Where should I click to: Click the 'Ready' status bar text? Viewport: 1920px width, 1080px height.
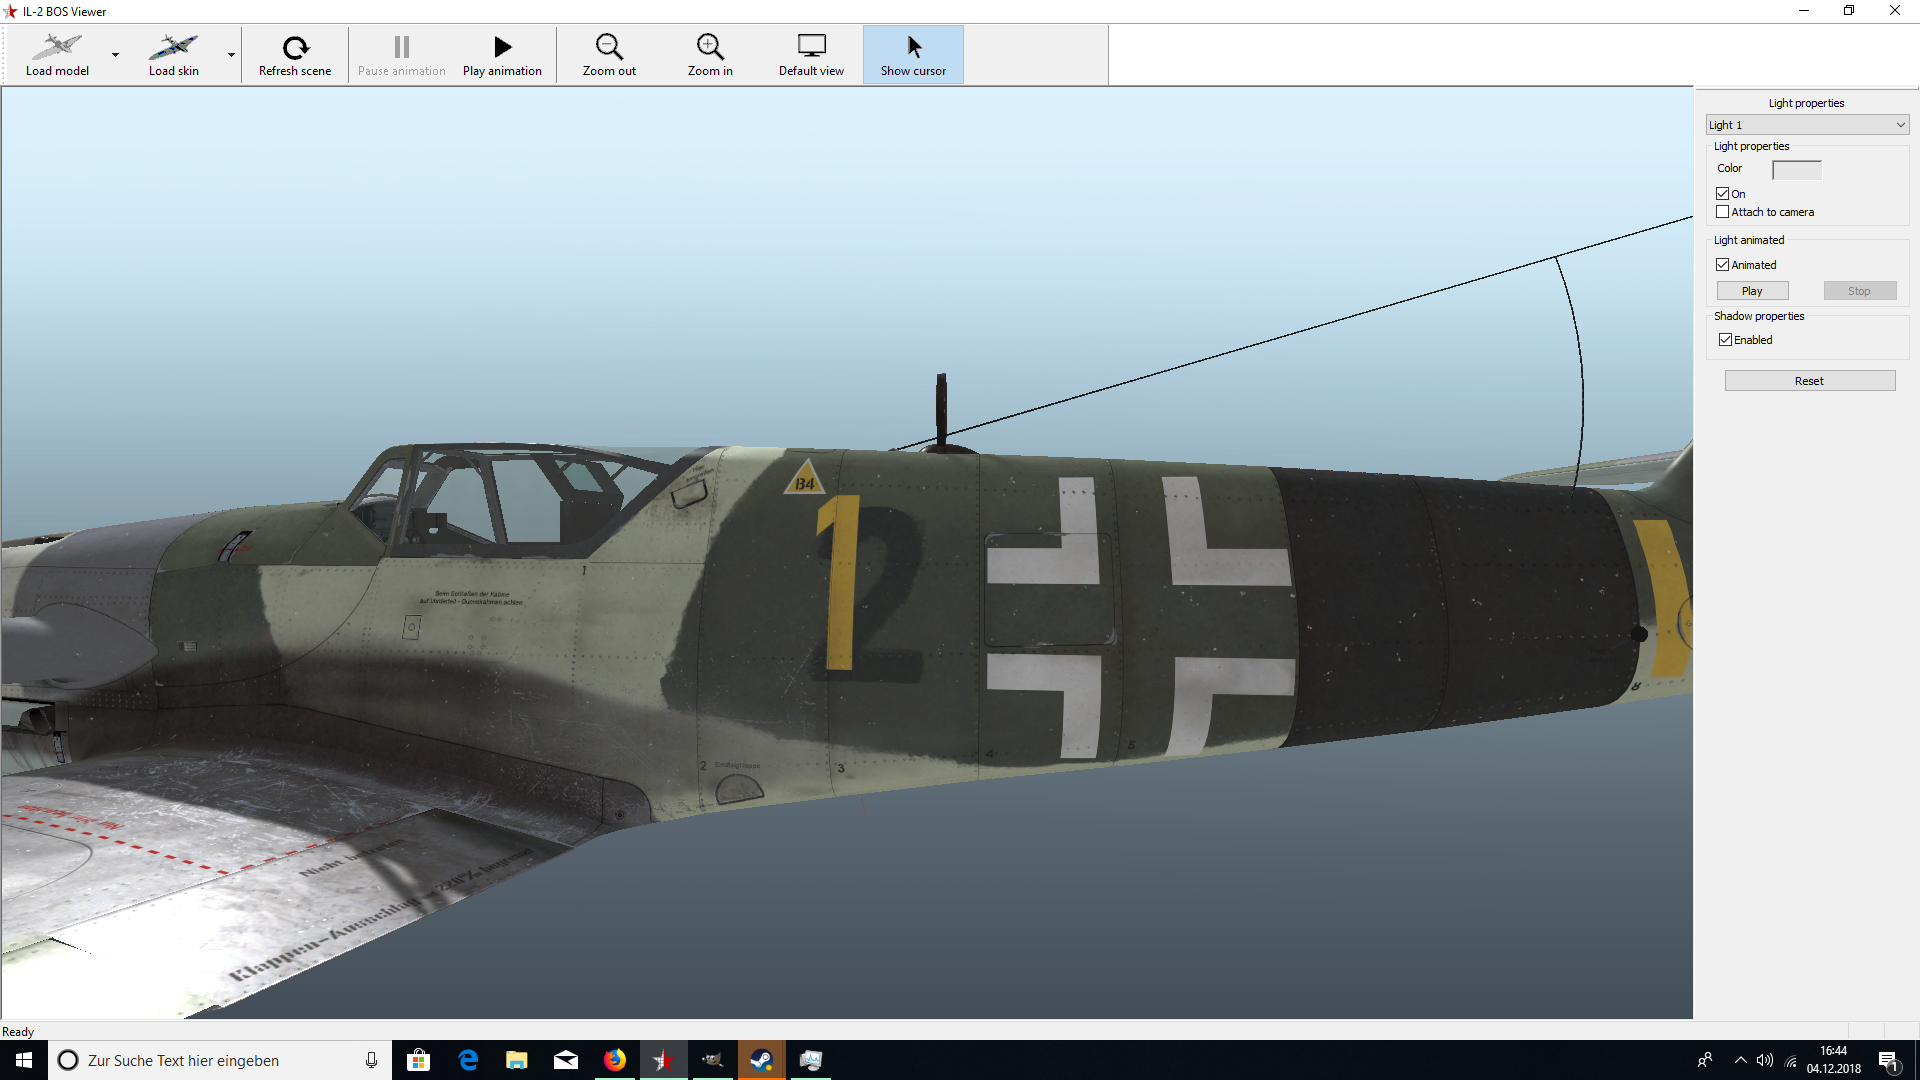18,1032
